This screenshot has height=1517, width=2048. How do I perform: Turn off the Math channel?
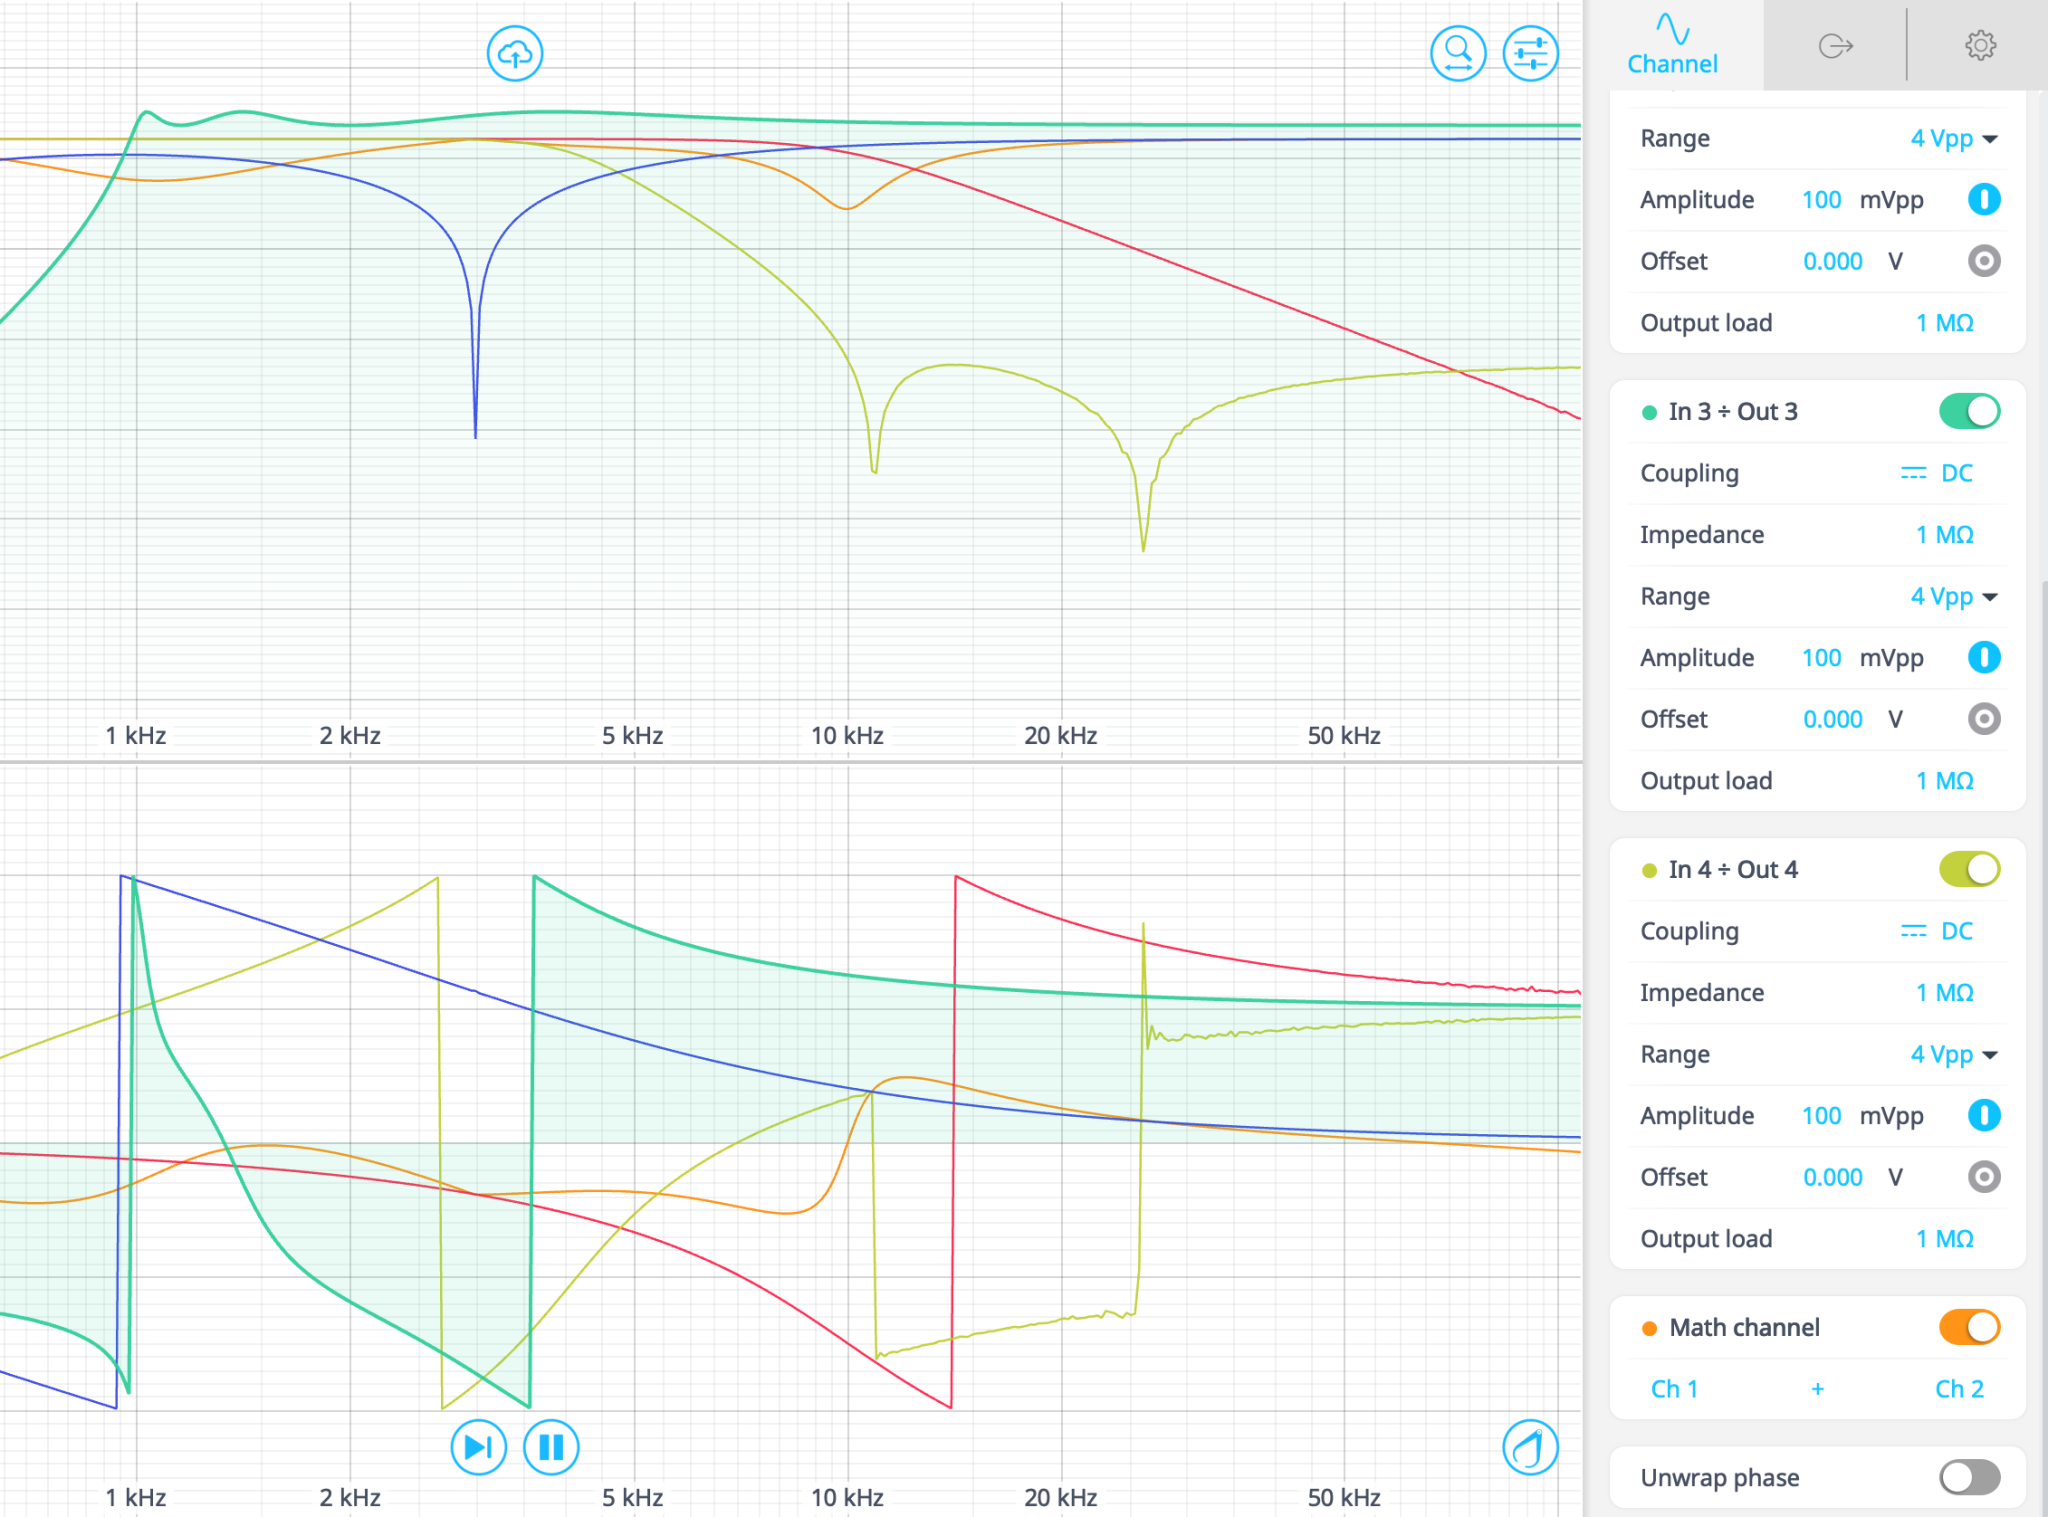coord(1968,1327)
